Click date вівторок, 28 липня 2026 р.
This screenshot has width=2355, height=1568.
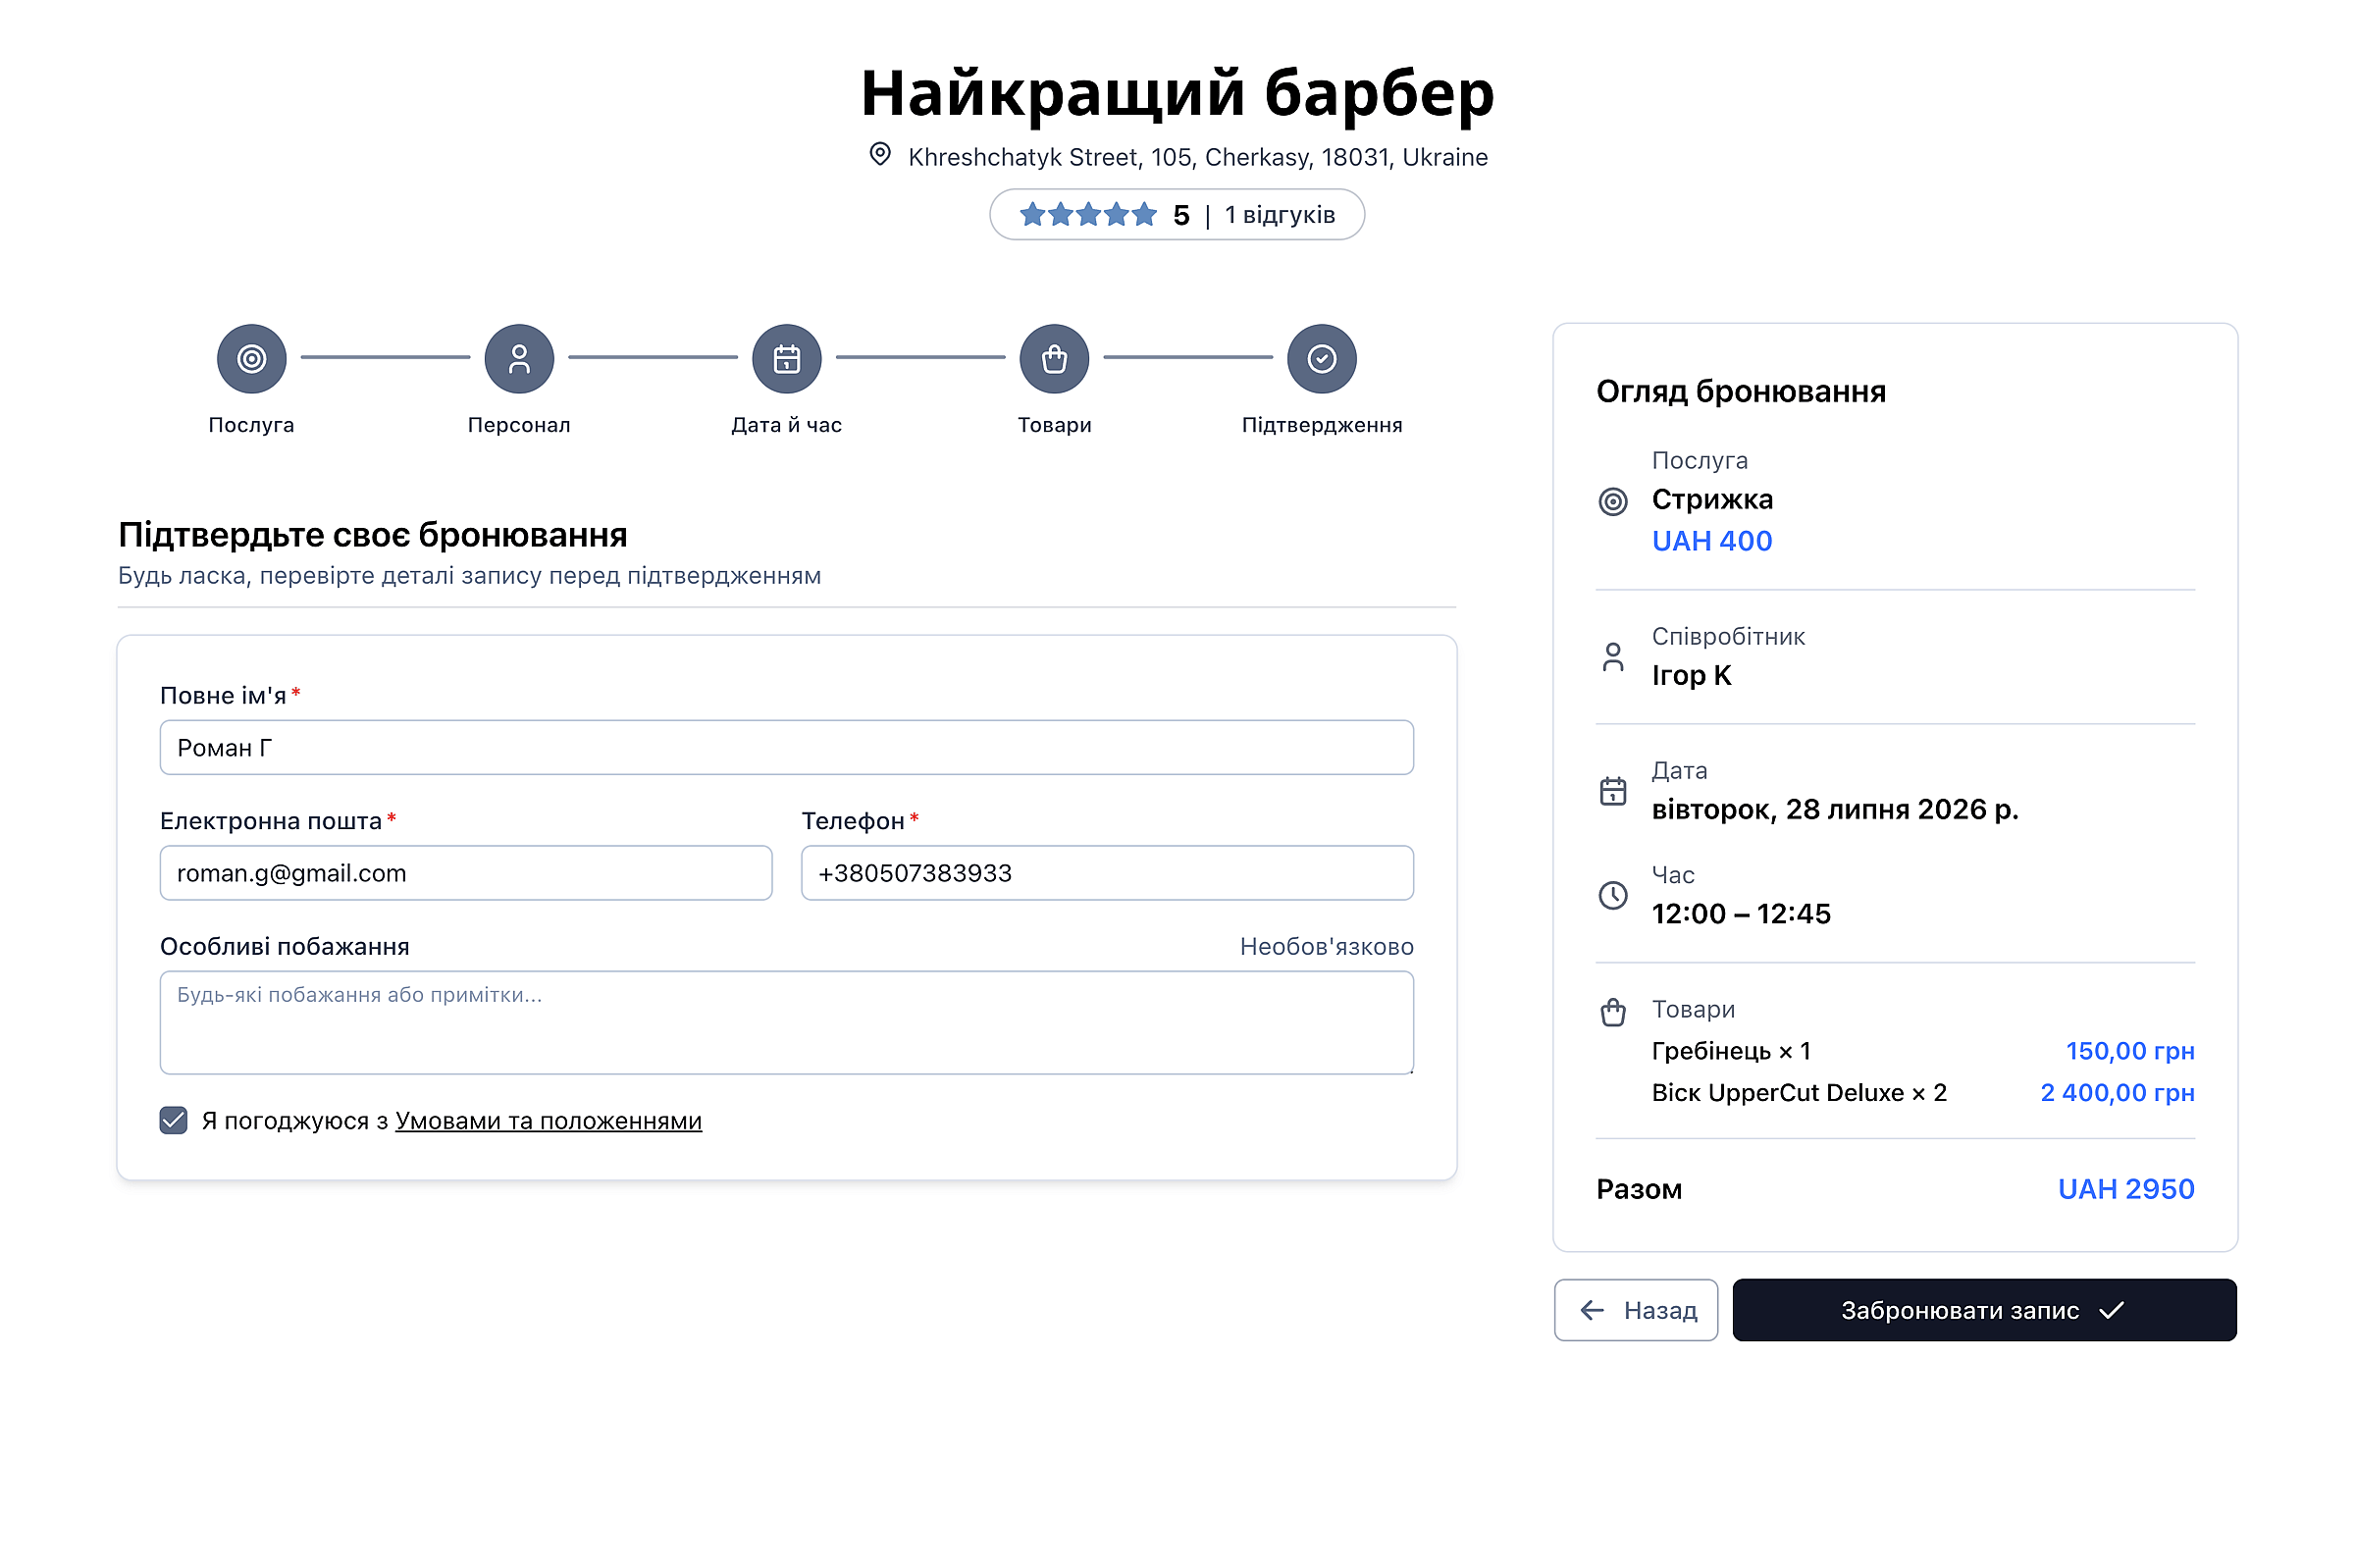click(1835, 809)
